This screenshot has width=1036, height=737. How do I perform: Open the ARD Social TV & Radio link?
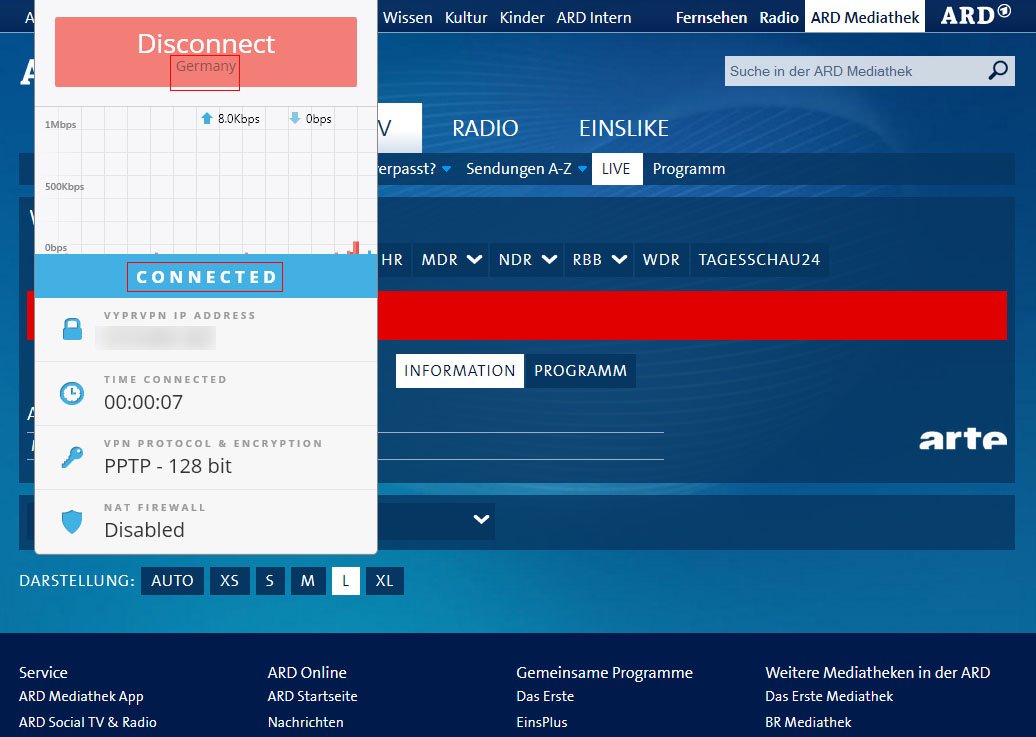coord(88,722)
